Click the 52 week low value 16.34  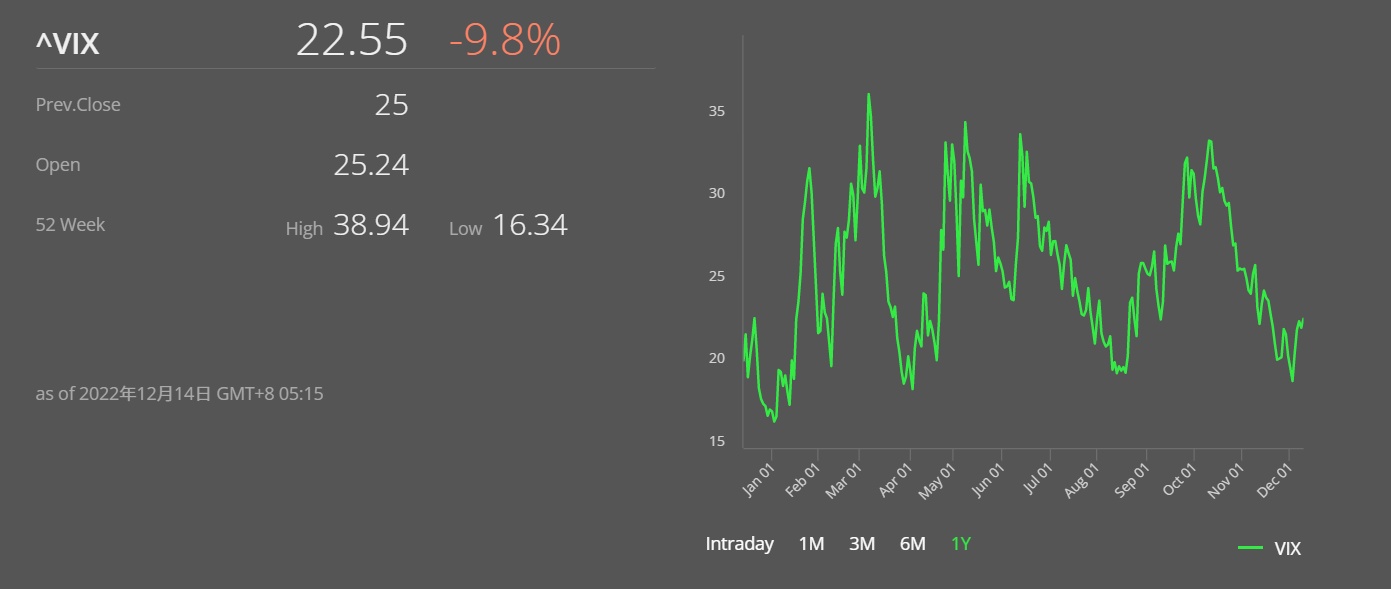click(x=530, y=225)
